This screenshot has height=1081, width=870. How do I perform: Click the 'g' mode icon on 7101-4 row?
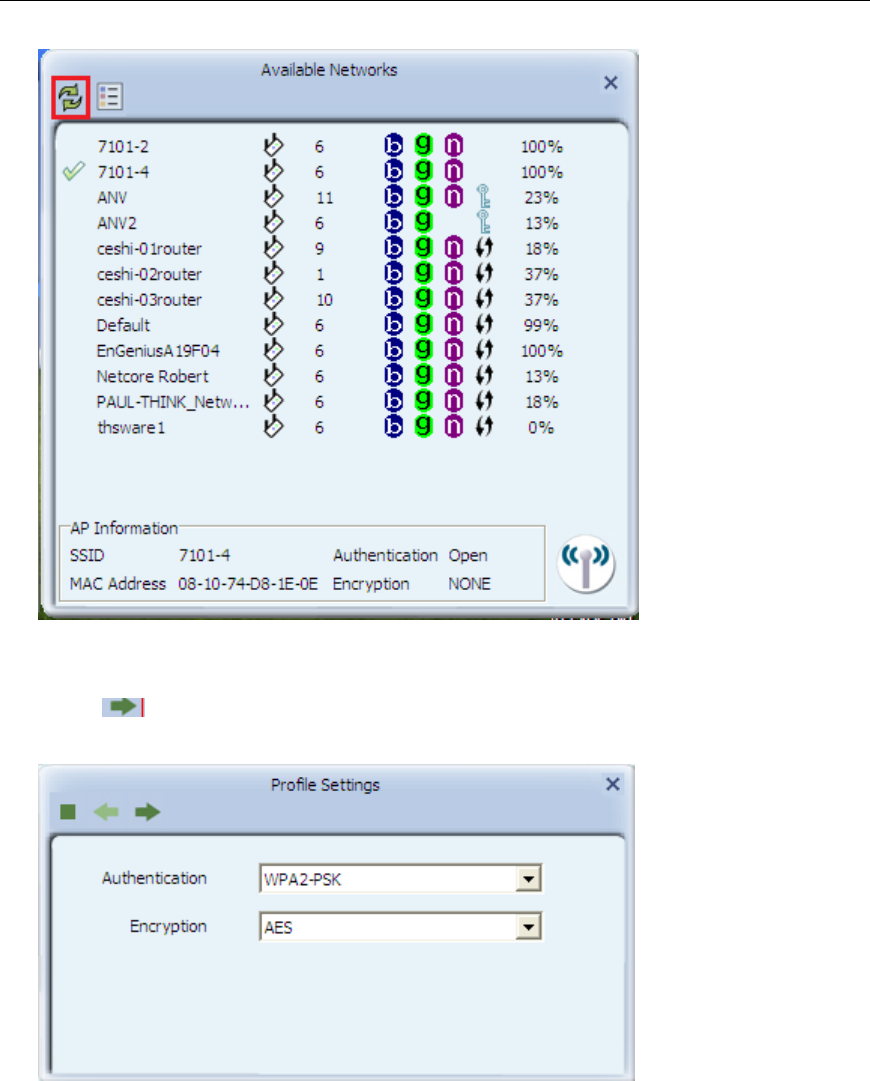click(423, 172)
